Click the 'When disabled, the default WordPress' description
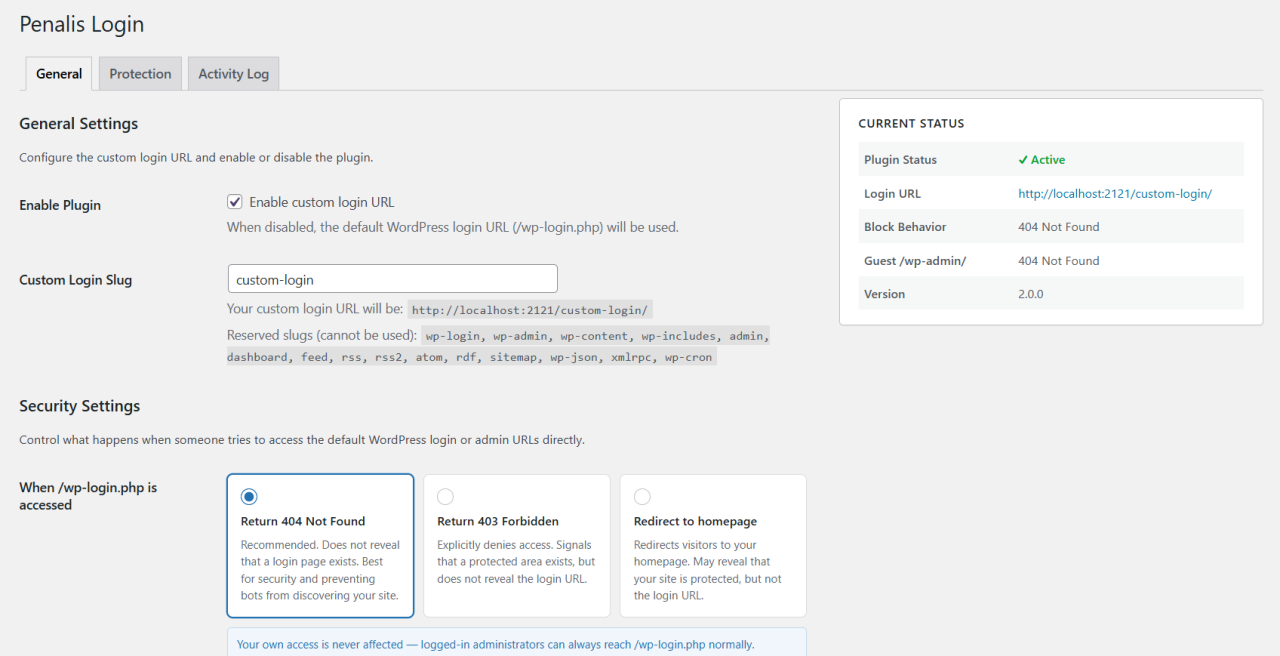The image size is (1280, 656). tap(453, 227)
